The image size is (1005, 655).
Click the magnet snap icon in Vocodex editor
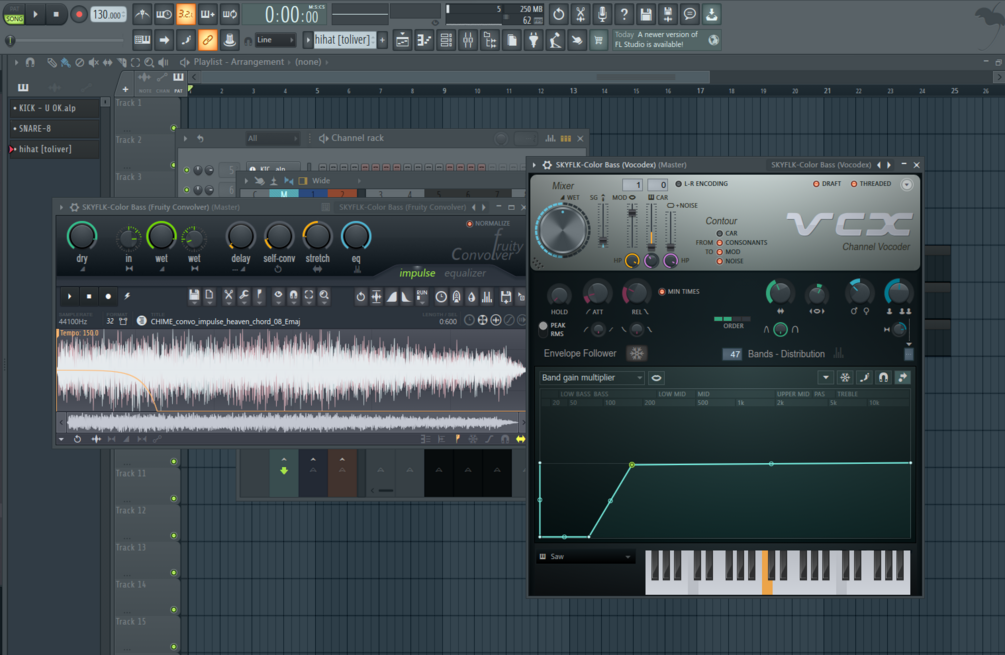pos(883,377)
